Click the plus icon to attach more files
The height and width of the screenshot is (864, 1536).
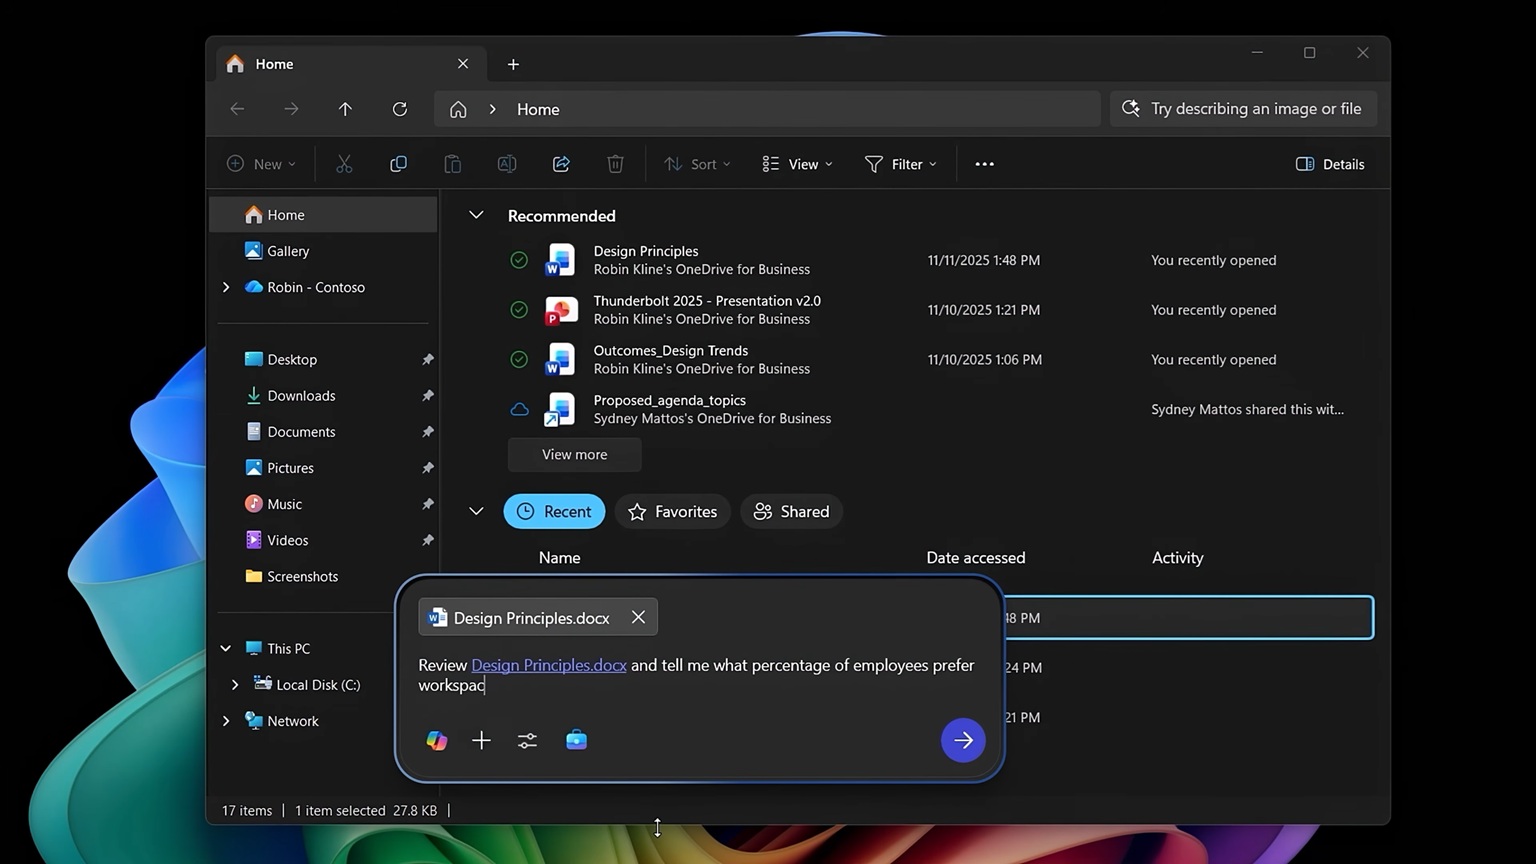pos(481,740)
